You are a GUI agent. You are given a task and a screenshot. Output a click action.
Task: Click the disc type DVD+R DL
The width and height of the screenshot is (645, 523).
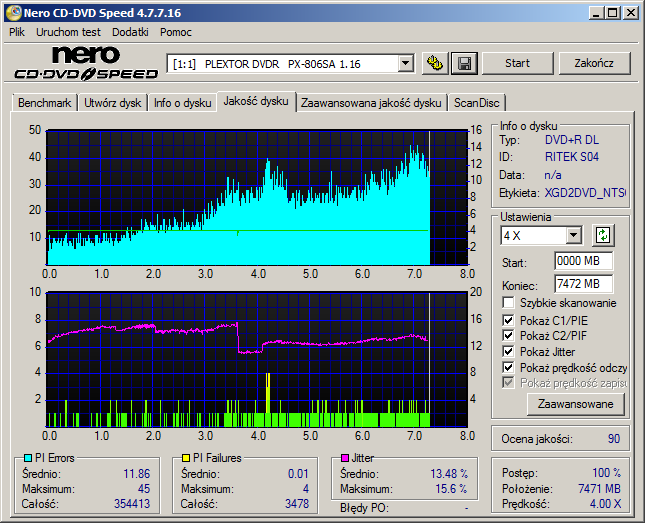click(x=572, y=140)
